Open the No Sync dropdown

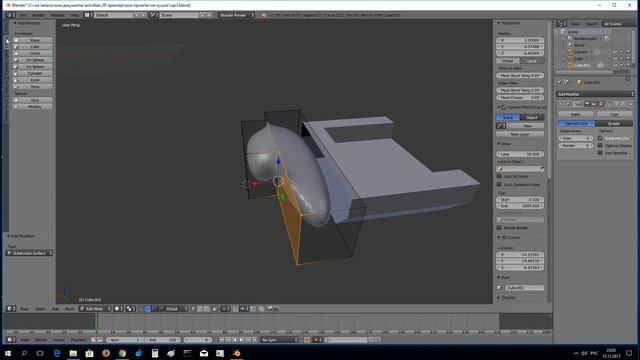[x=279, y=340]
